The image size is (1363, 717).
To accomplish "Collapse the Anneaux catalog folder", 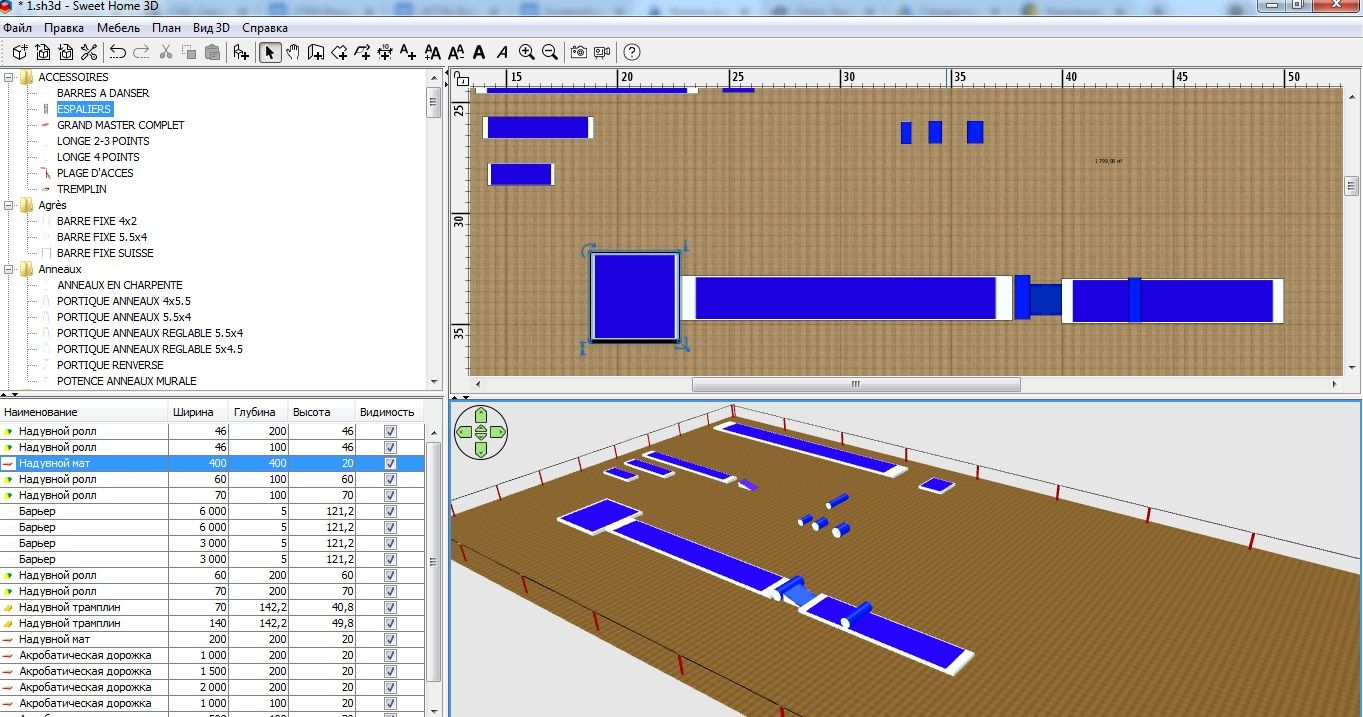I will click(x=9, y=269).
